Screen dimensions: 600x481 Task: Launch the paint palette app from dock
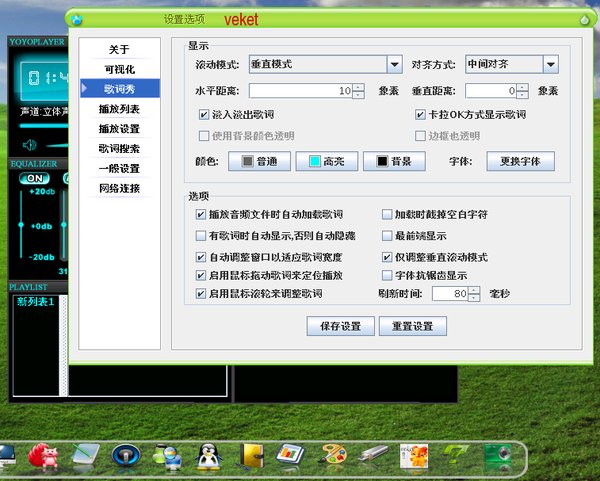pos(332,456)
